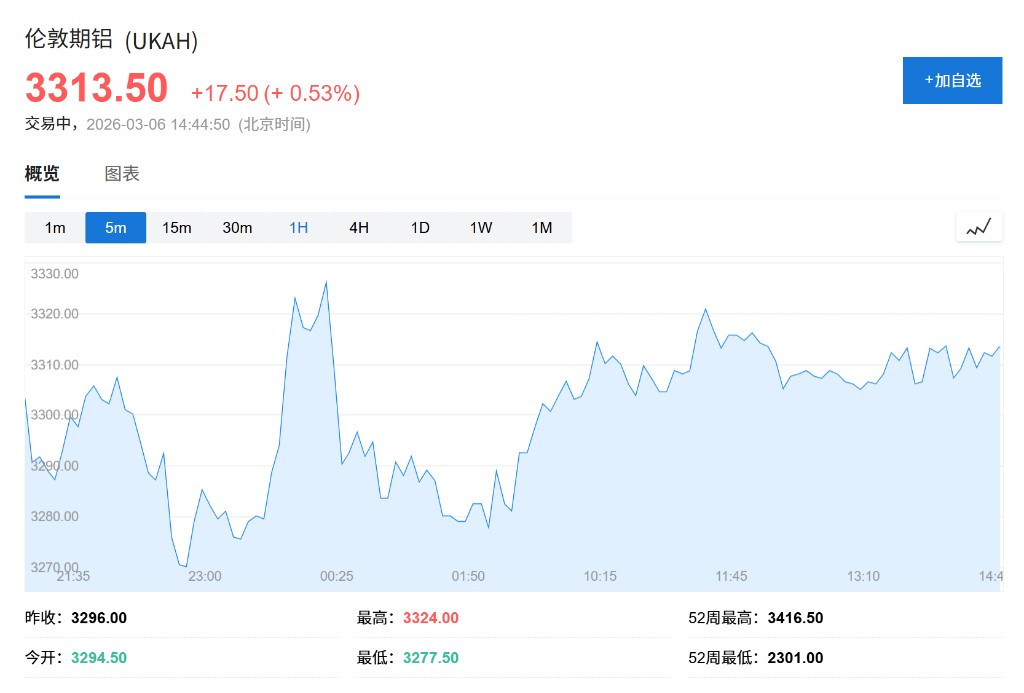Switch to the 概览 tab
The image size is (1024, 693).
[x=42, y=174]
